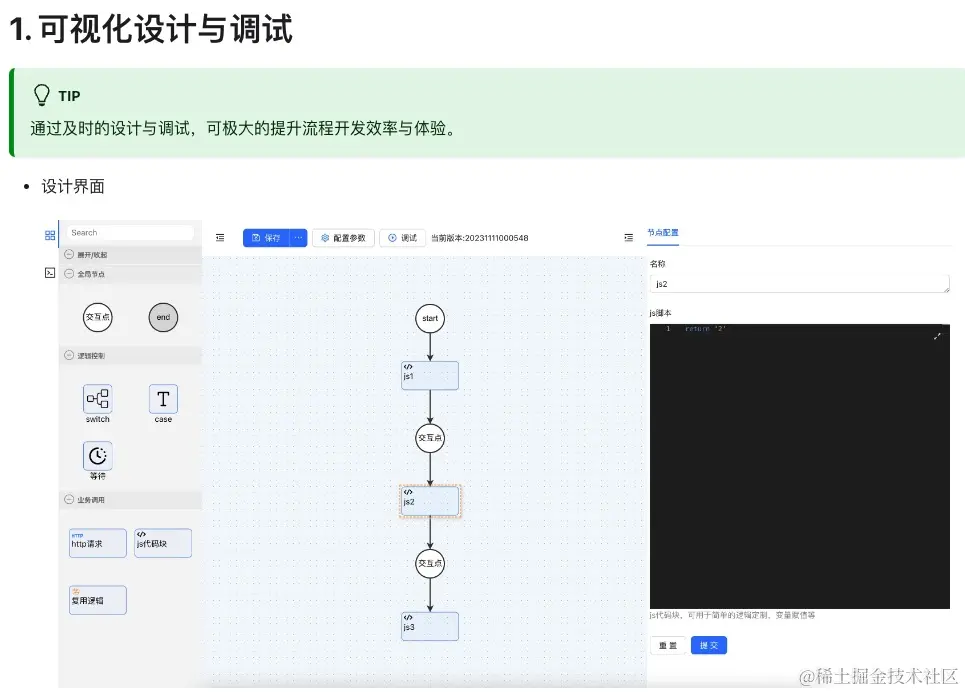965x693 pixels.
Task: Click the outline list icon left of 保存
Action: [220, 237]
